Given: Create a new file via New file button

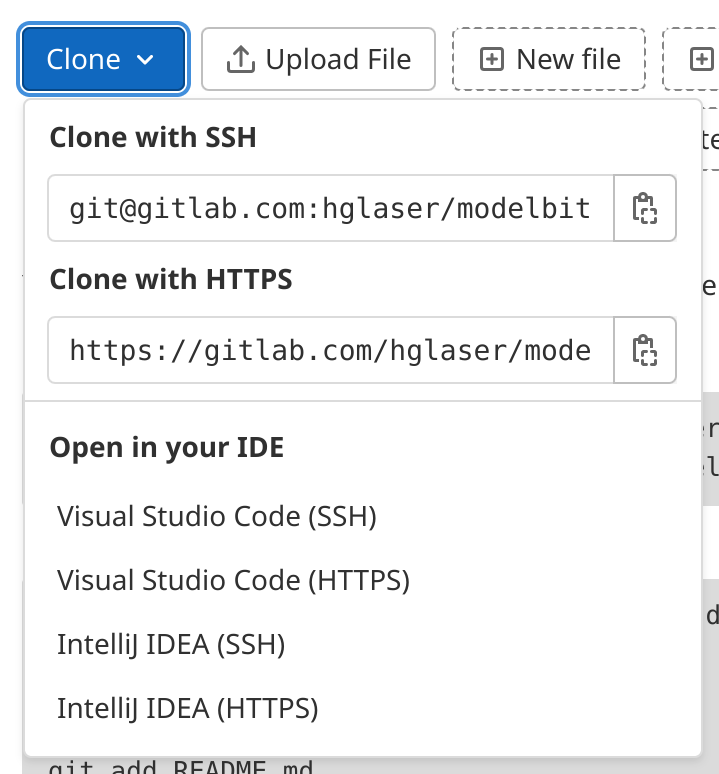Looking at the screenshot, I should tap(549, 59).
